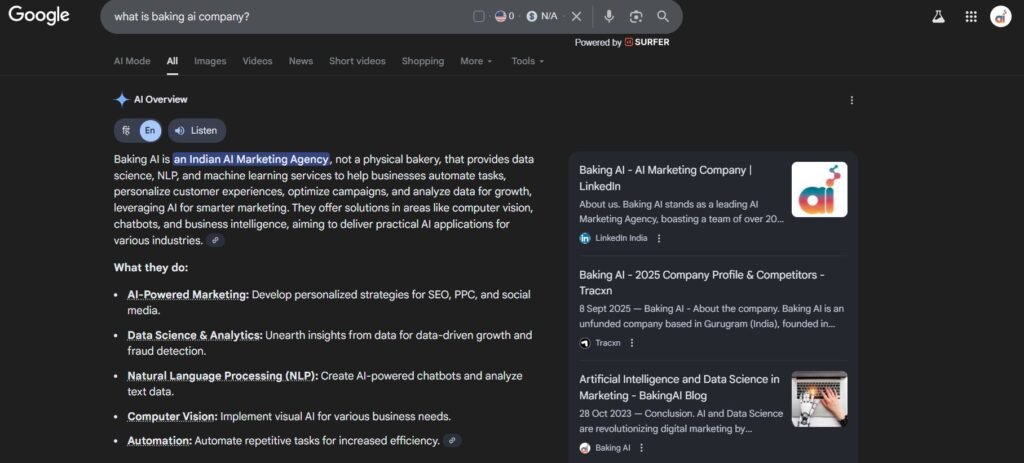This screenshot has height=463, width=1024.
Task: Open Google account profile avatar
Action: pyautogui.click(x=1000, y=16)
